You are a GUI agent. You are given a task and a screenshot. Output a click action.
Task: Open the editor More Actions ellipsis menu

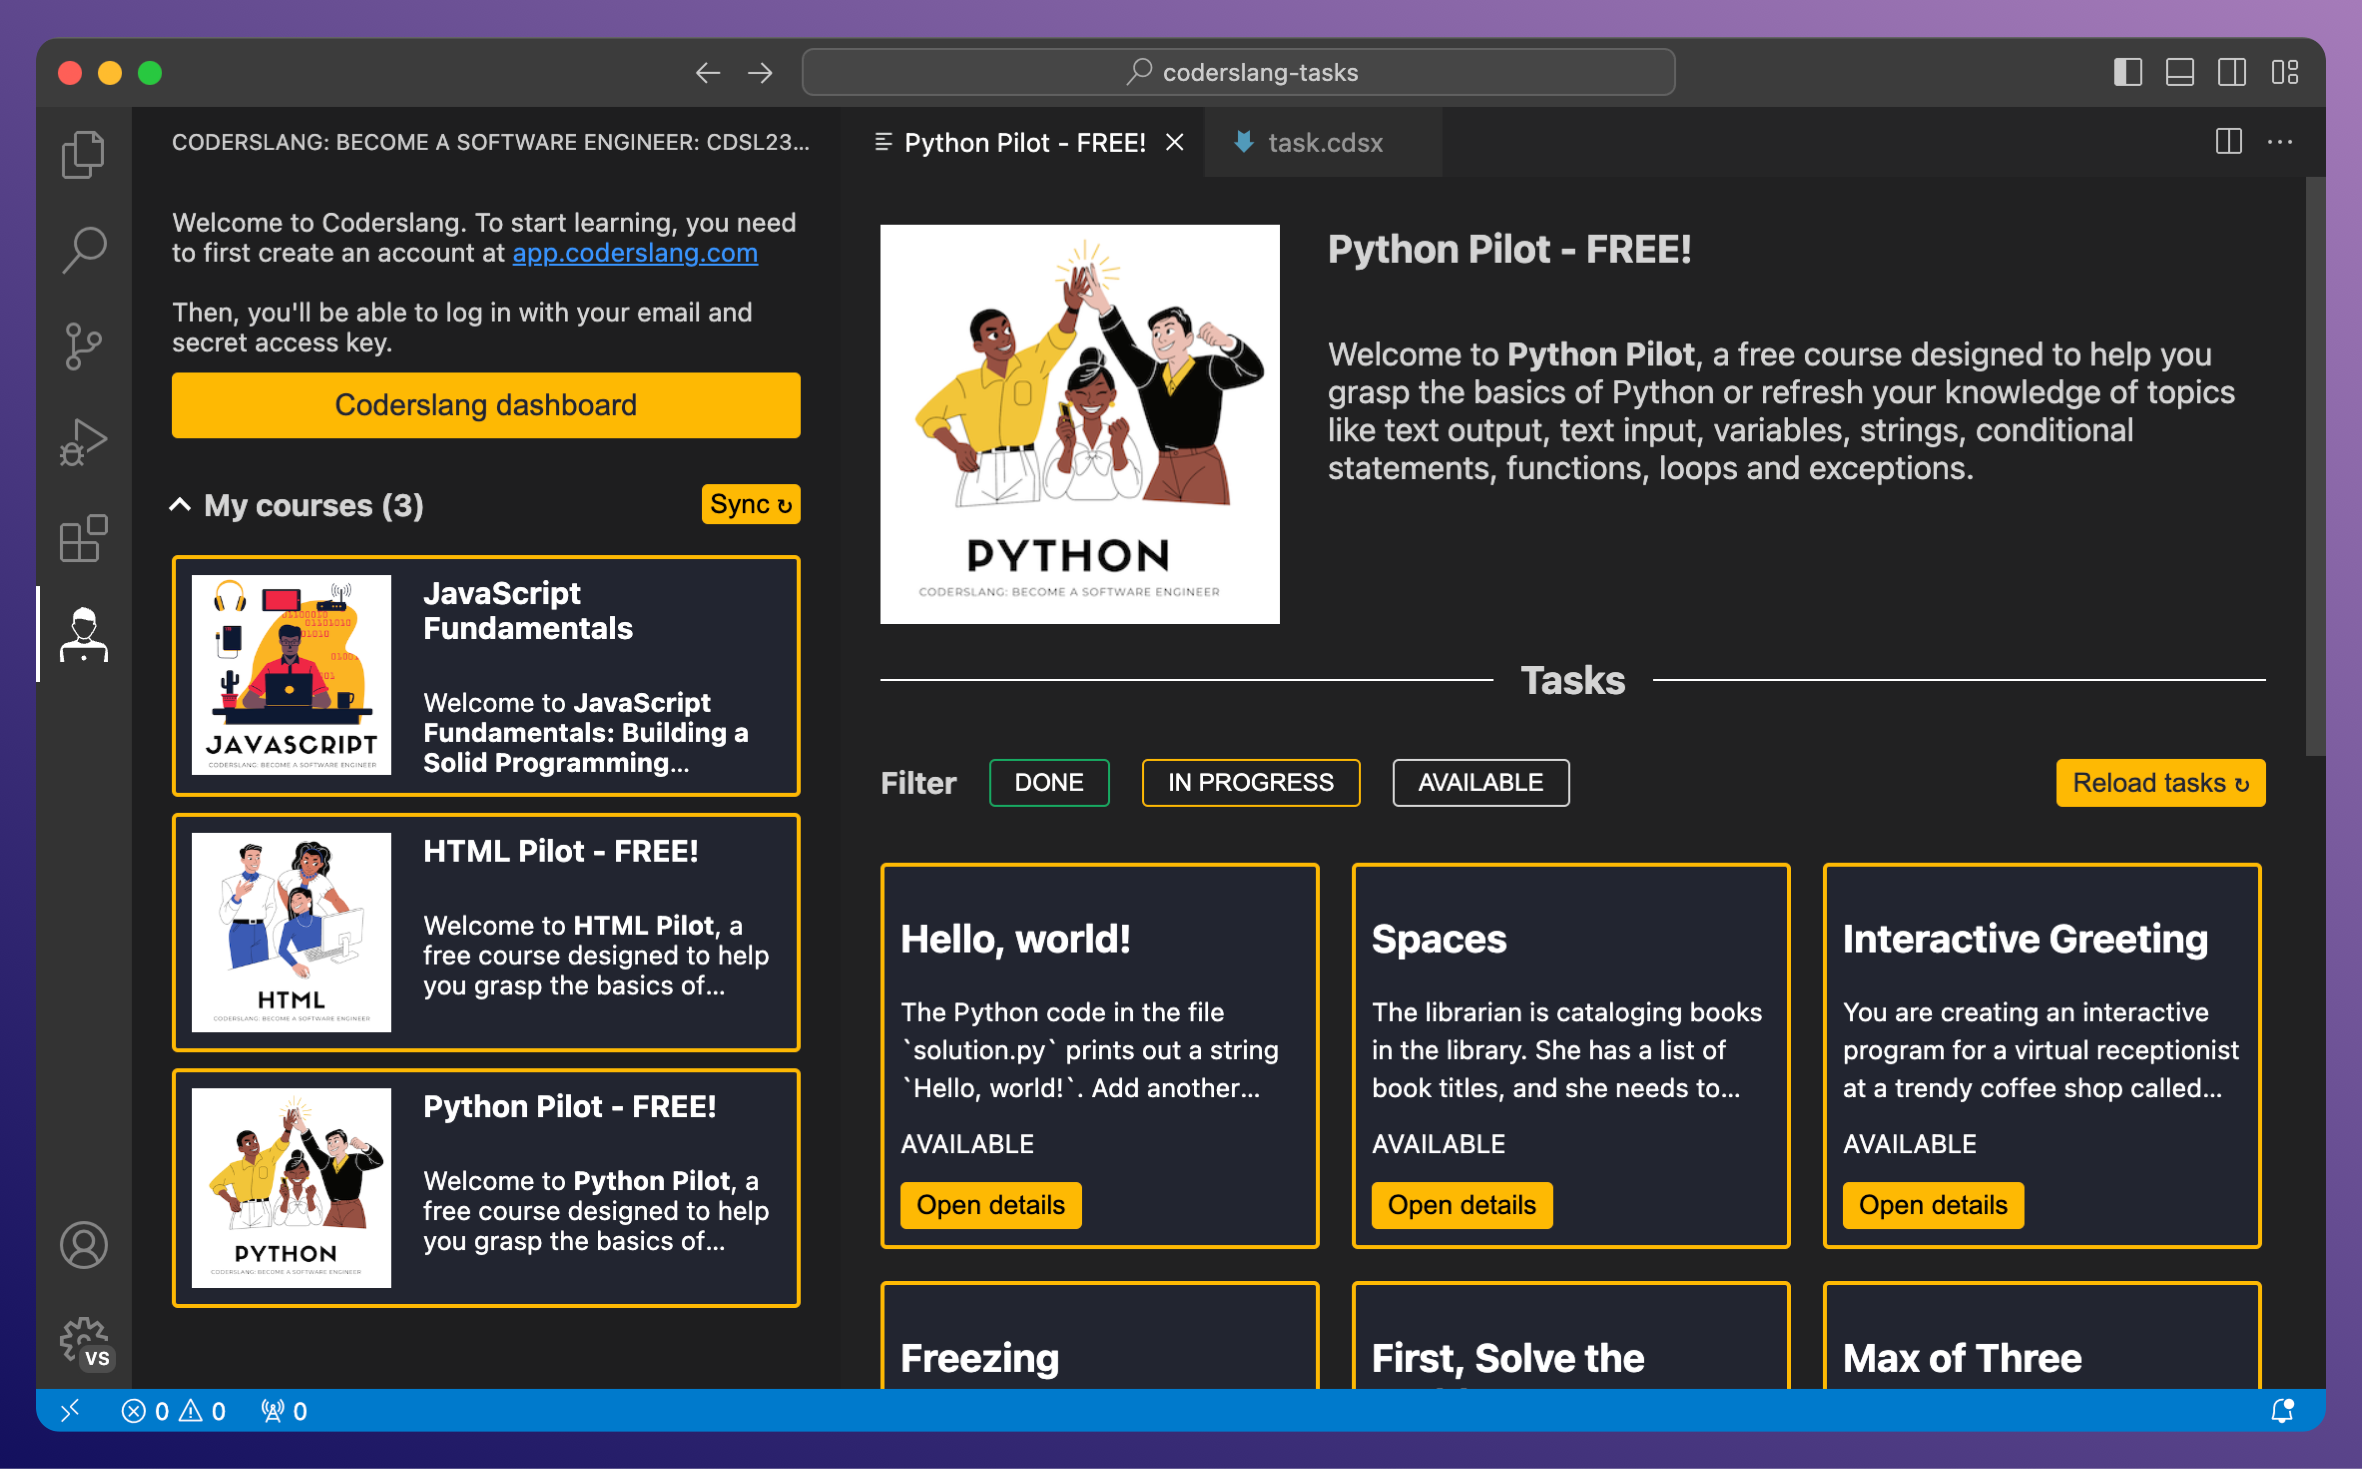click(2280, 142)
